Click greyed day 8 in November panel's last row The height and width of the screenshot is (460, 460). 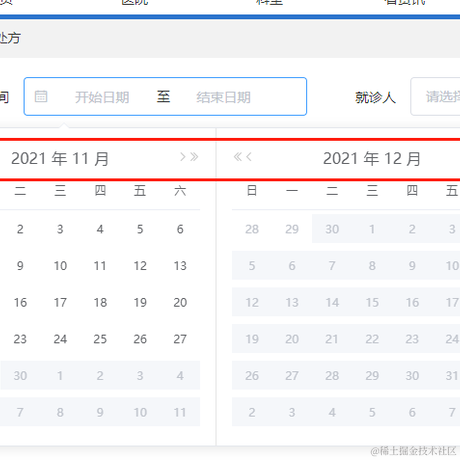tap(60, 413)
